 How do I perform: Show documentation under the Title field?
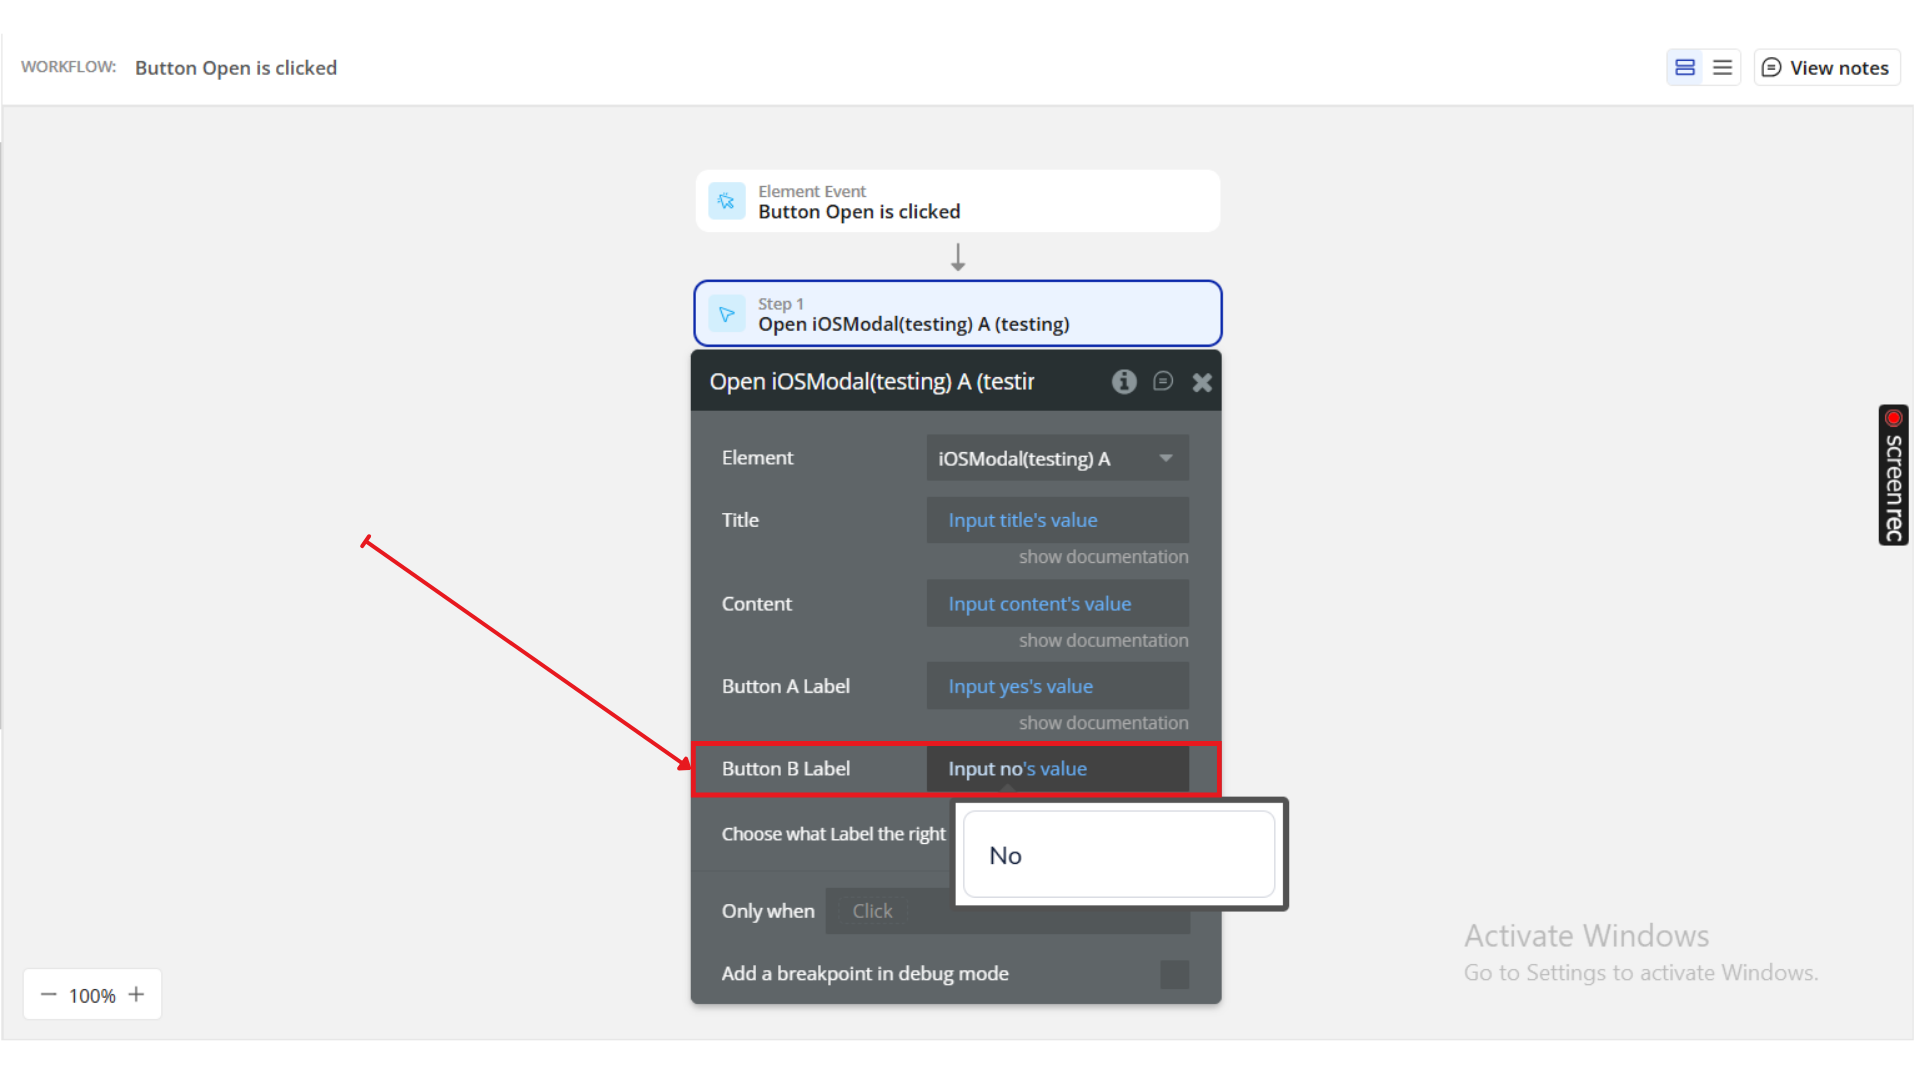coord(1103,556)
